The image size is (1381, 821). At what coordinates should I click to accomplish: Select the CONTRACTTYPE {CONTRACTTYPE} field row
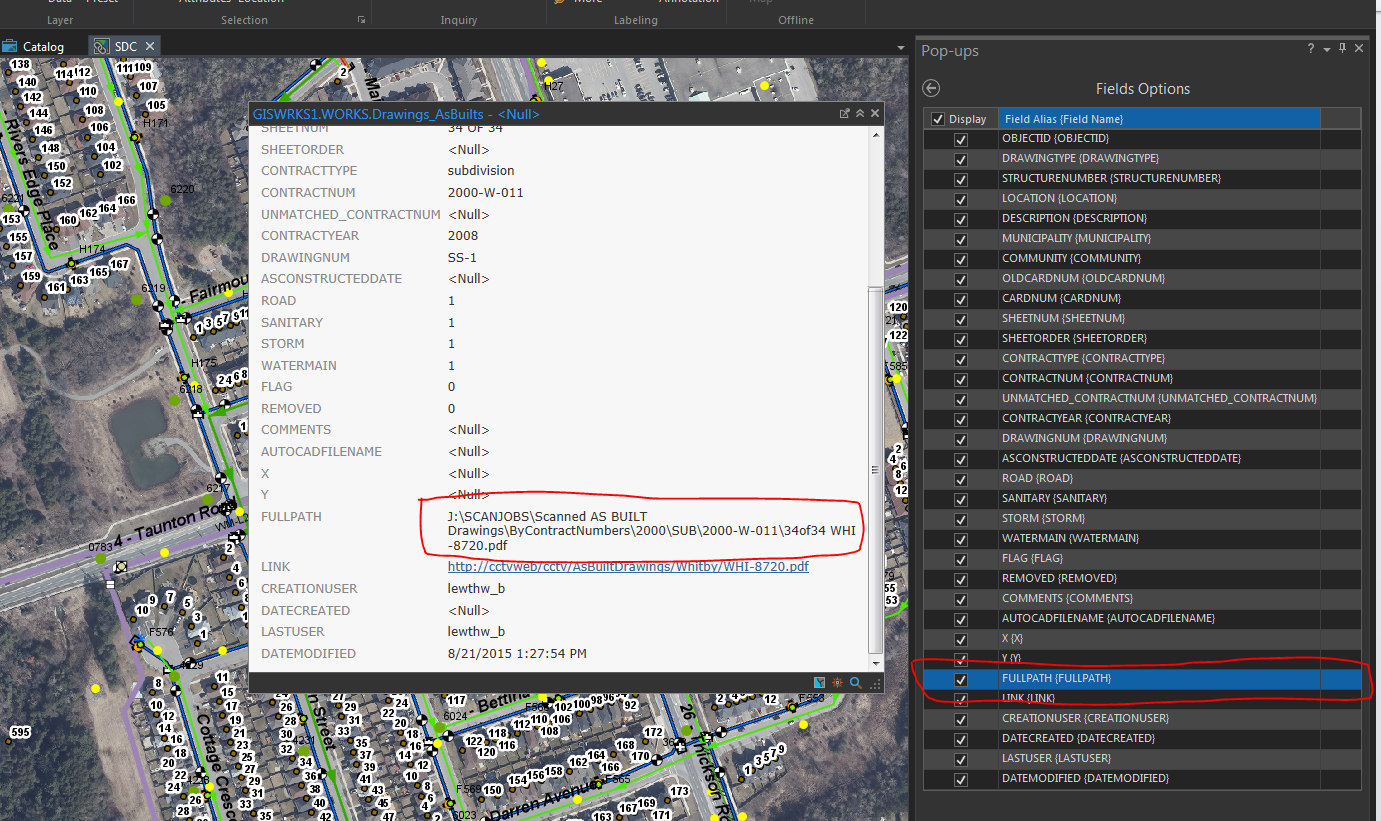[1141, 358]
